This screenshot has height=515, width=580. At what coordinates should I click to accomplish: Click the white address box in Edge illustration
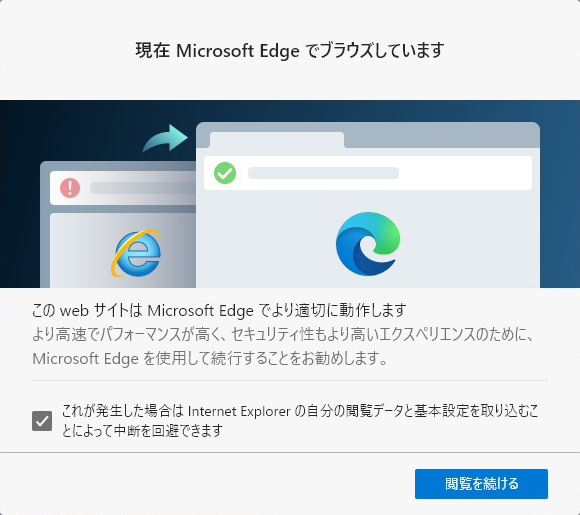368,173
